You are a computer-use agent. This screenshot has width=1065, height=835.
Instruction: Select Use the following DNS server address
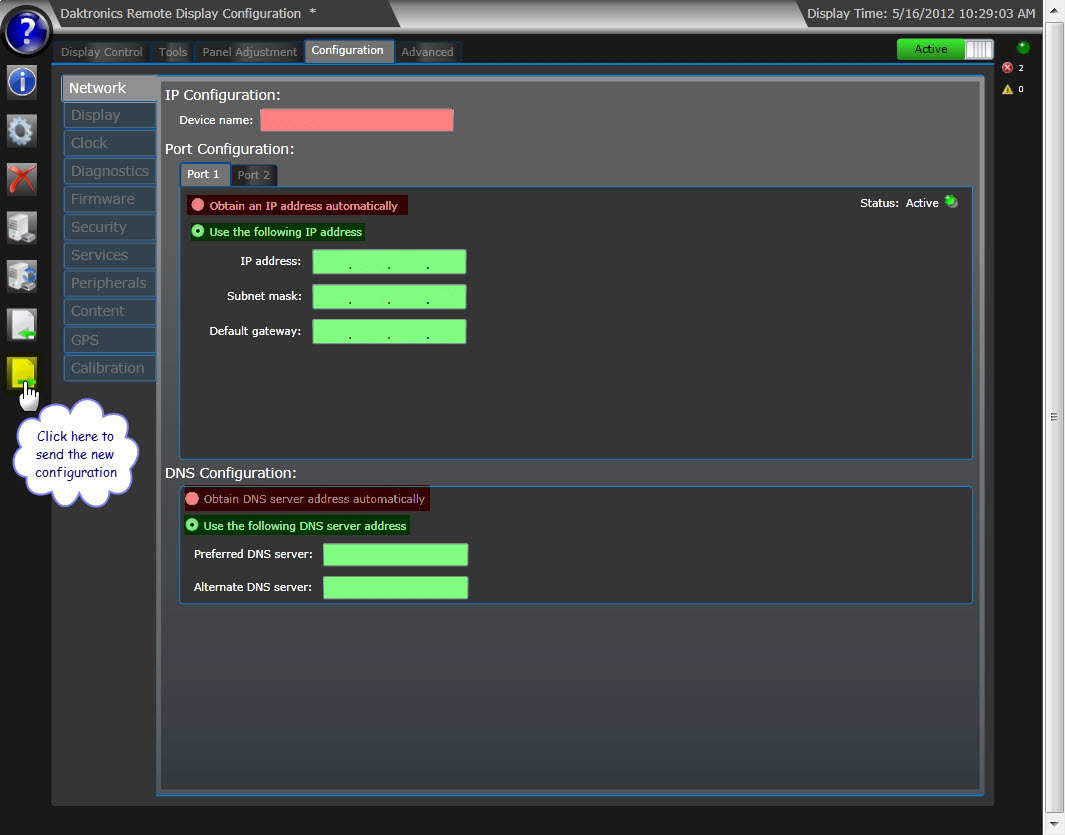click(192, 525)
